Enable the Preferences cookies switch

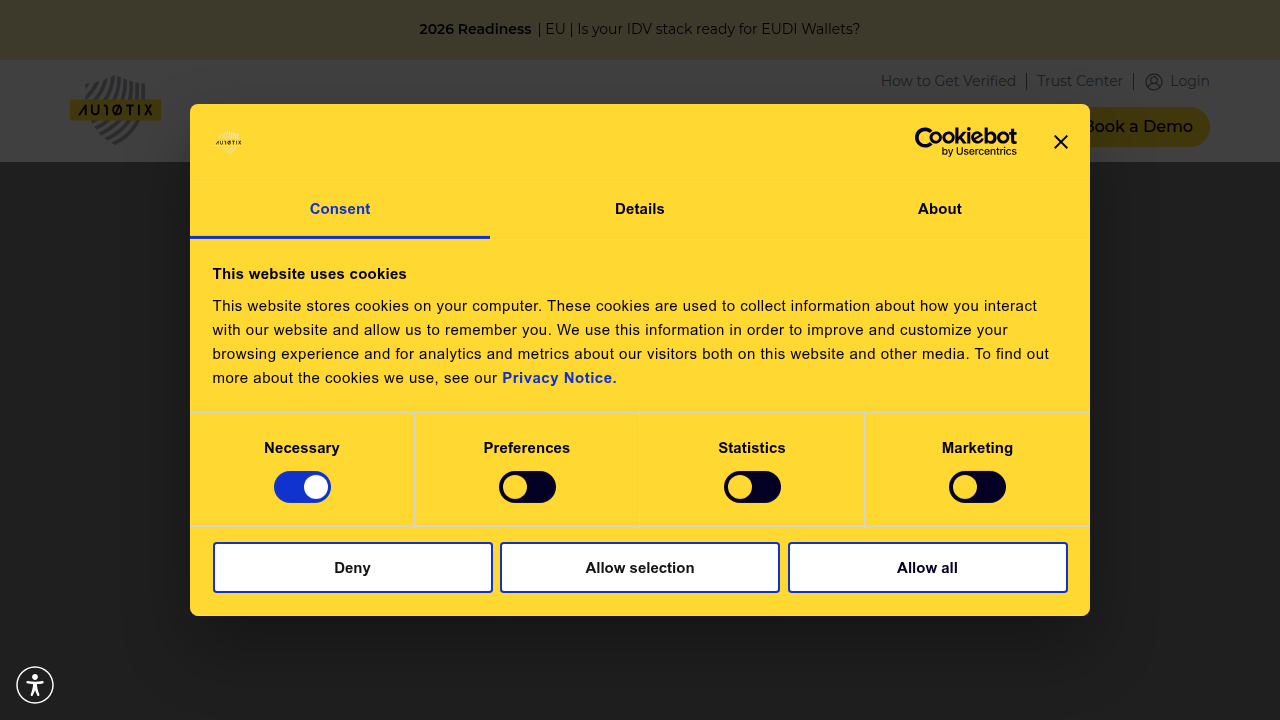point(527,487)
